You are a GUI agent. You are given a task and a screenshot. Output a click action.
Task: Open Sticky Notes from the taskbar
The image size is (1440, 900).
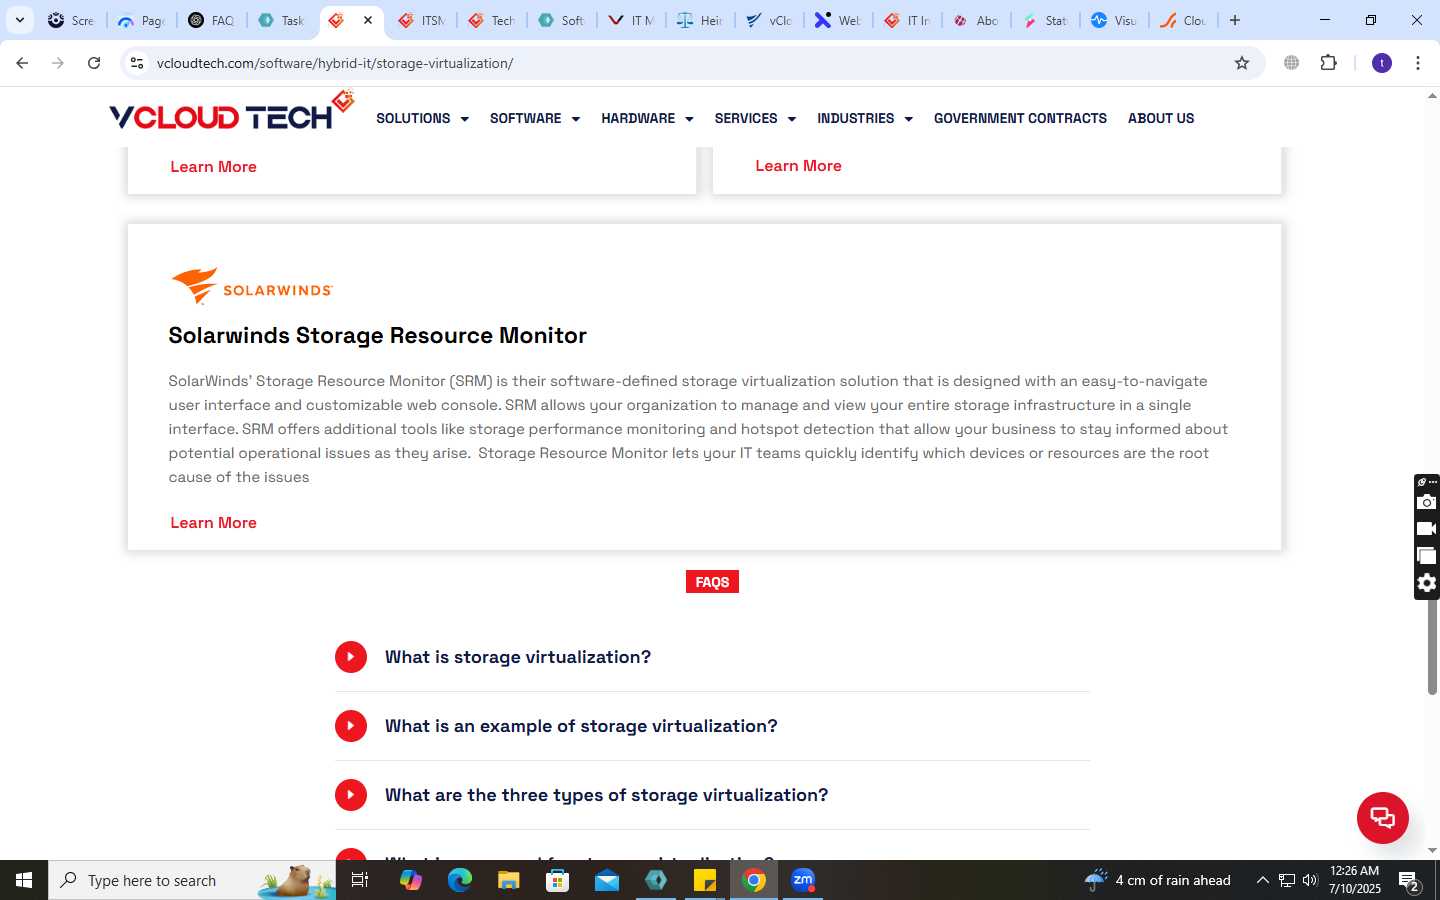[x=705, y=880]
